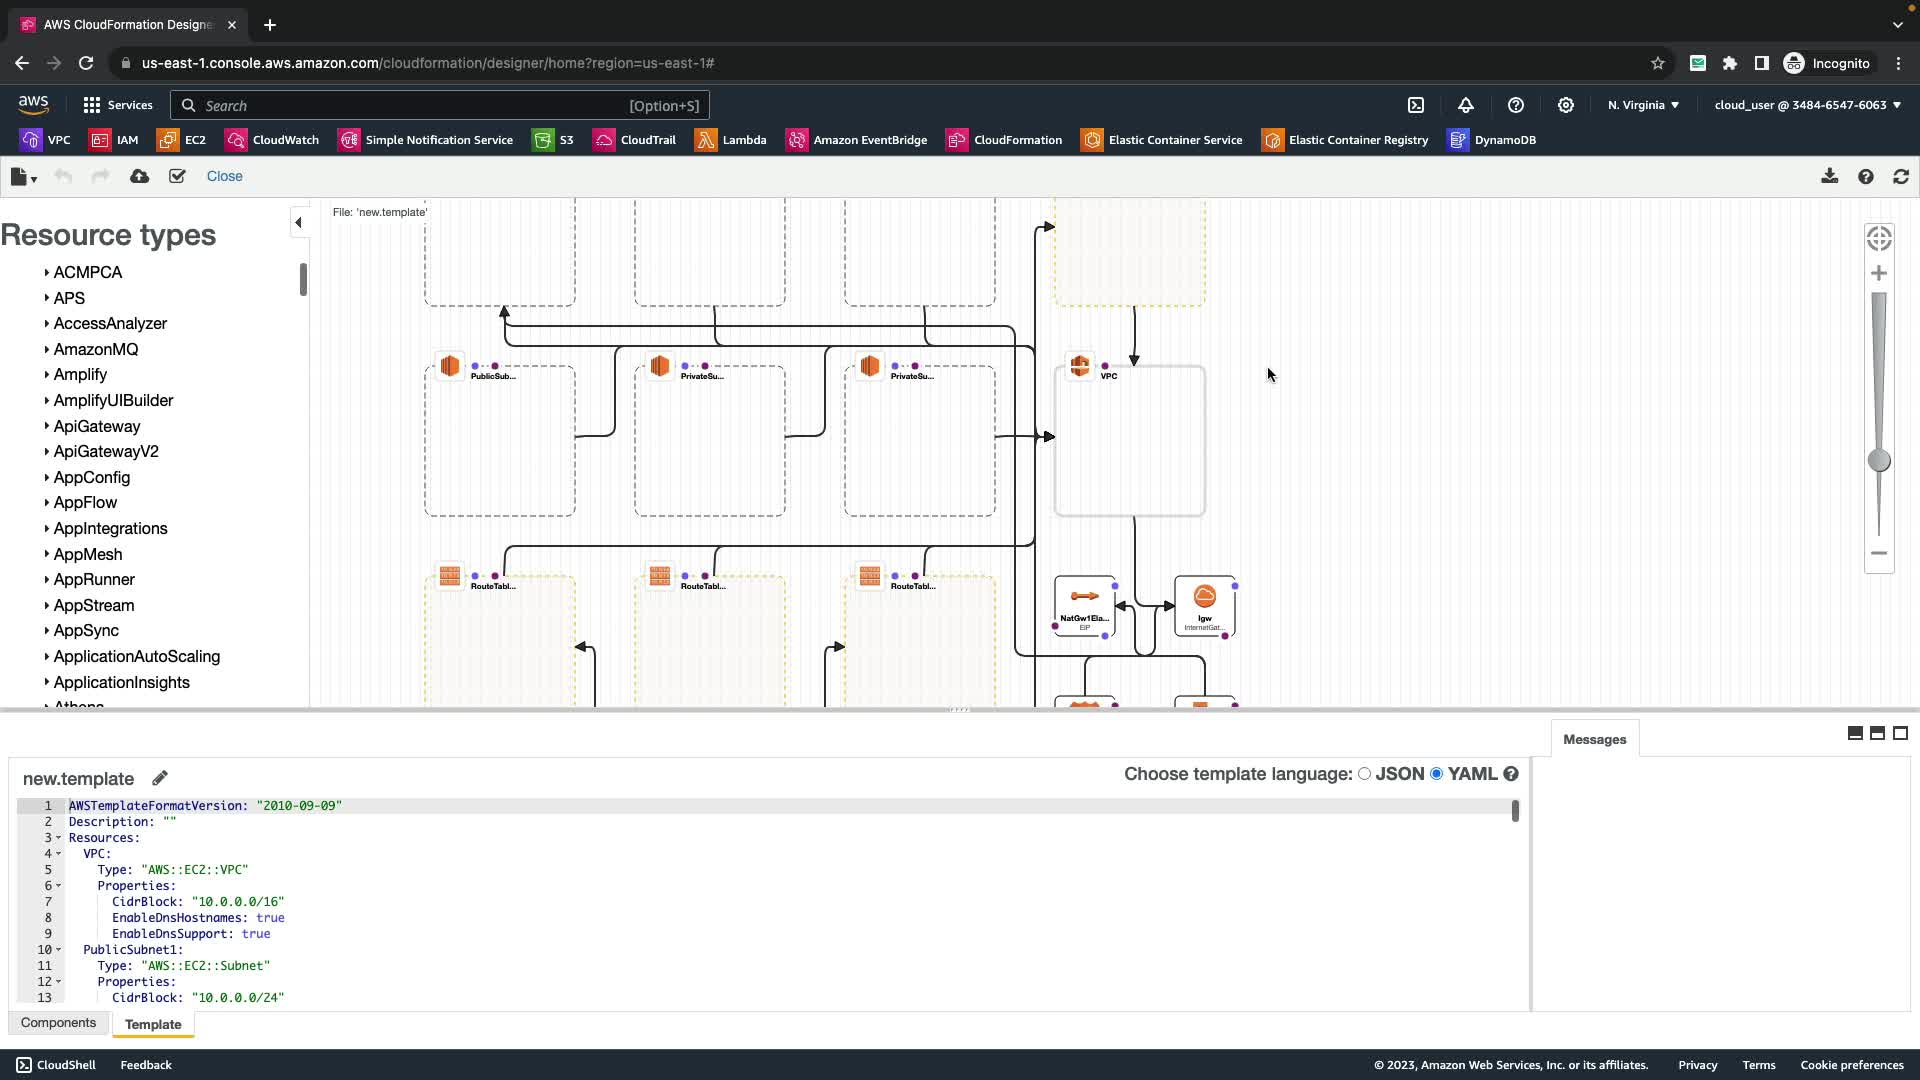Screen dimensions: 1920x1080
Task: Click the download icon in the designer toolbar
Action: 1829,176
